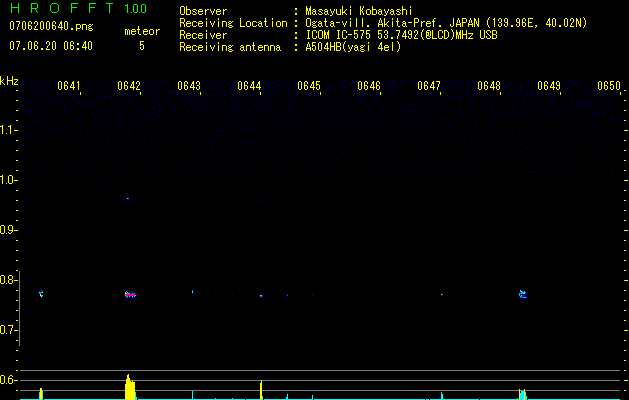Click the strong meteor echo at 0642
Screen dimensions: 629x400
click(x=130, y=295)
